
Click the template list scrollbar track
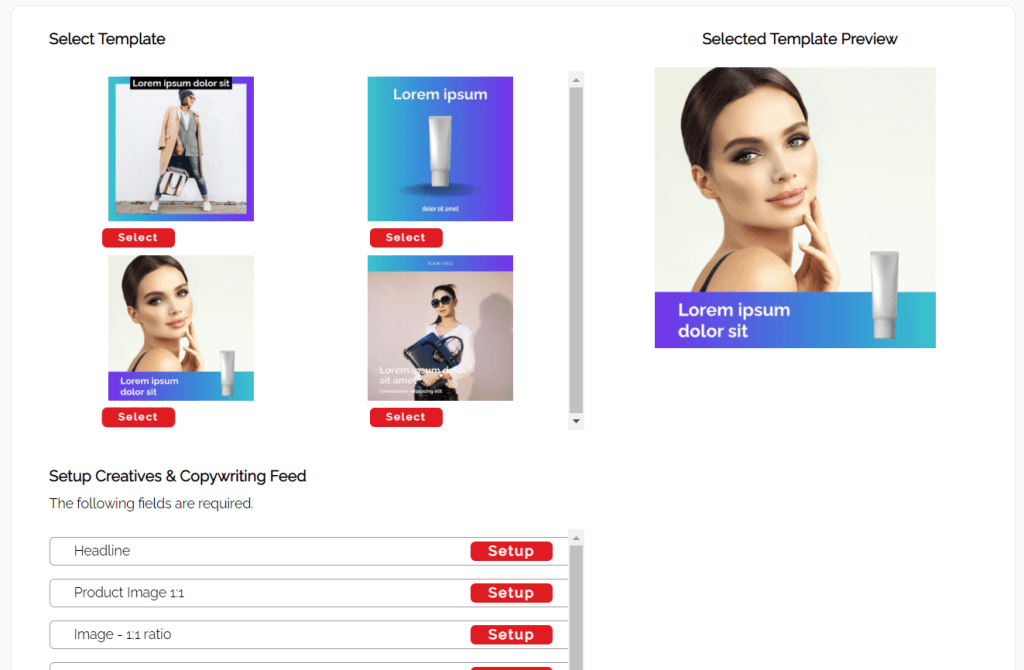point(576,251)
